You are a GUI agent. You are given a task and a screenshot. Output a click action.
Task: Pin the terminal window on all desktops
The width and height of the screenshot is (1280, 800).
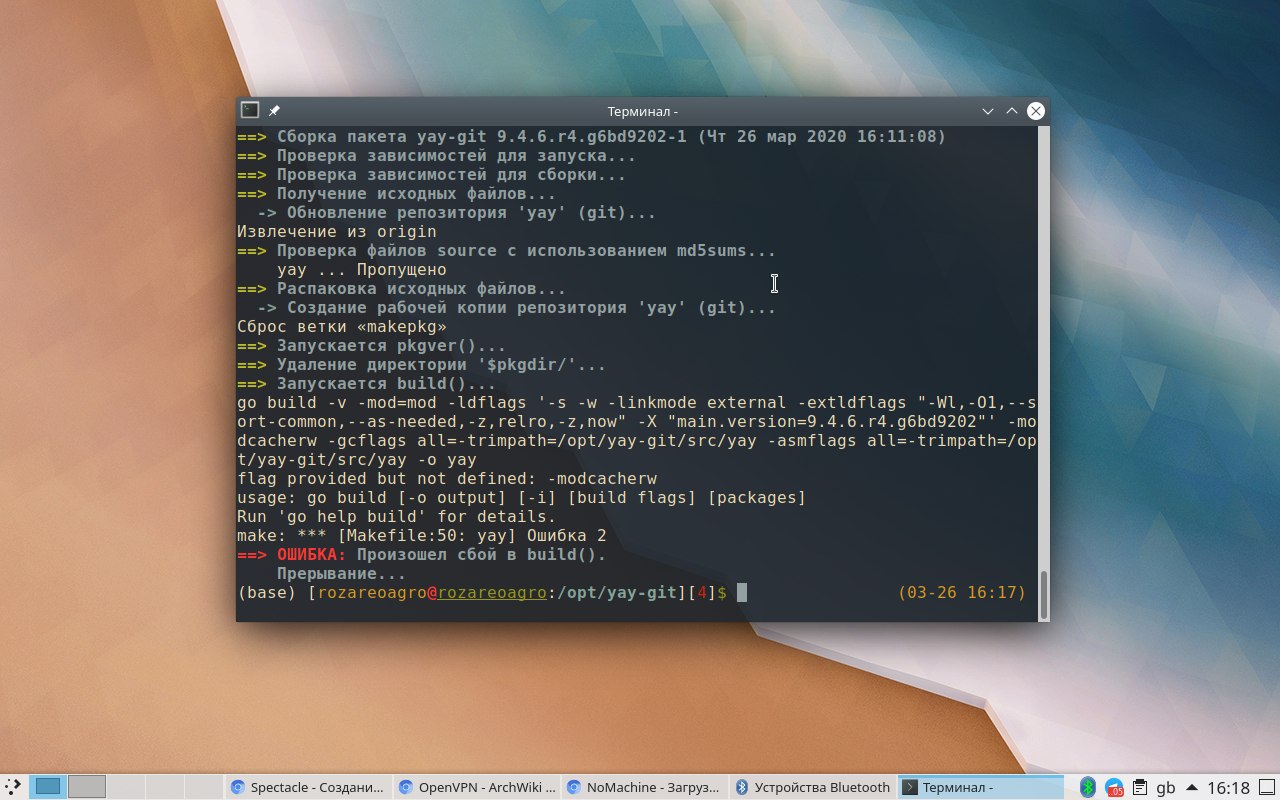[274, 111]
